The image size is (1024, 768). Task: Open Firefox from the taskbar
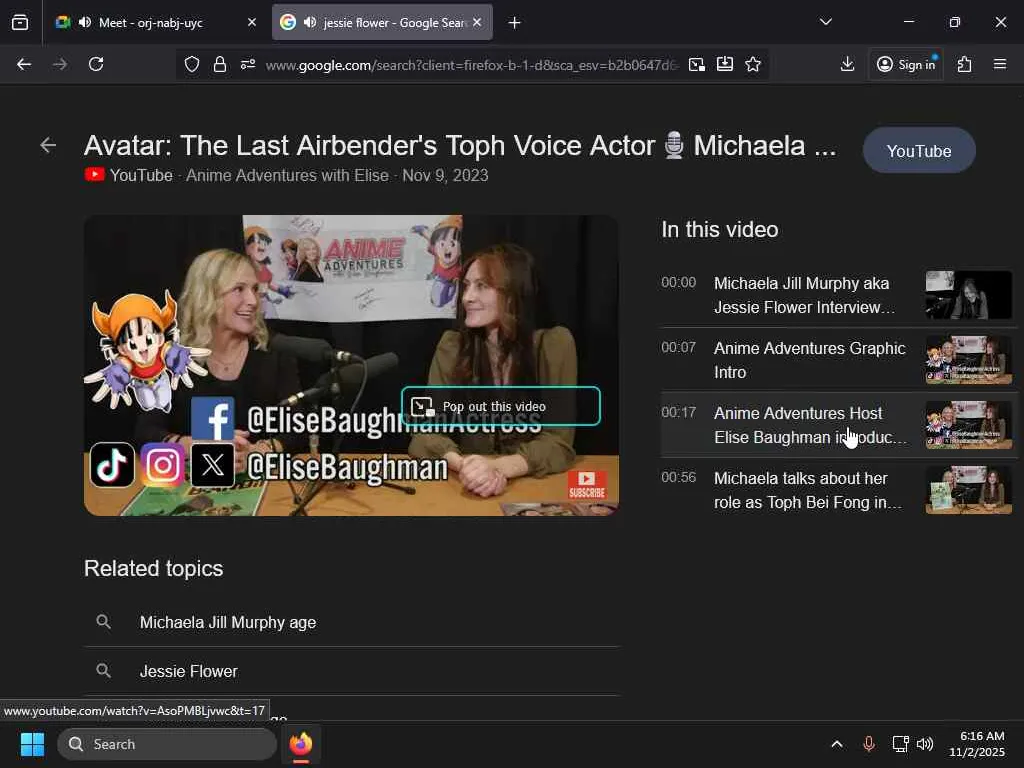(300, 744)
